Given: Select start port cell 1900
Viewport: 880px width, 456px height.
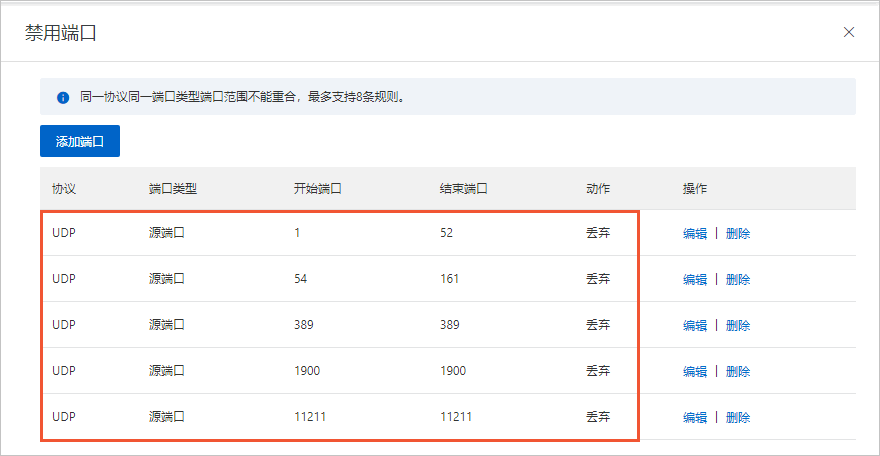Looking at the screenshot, I should (306, 371).
